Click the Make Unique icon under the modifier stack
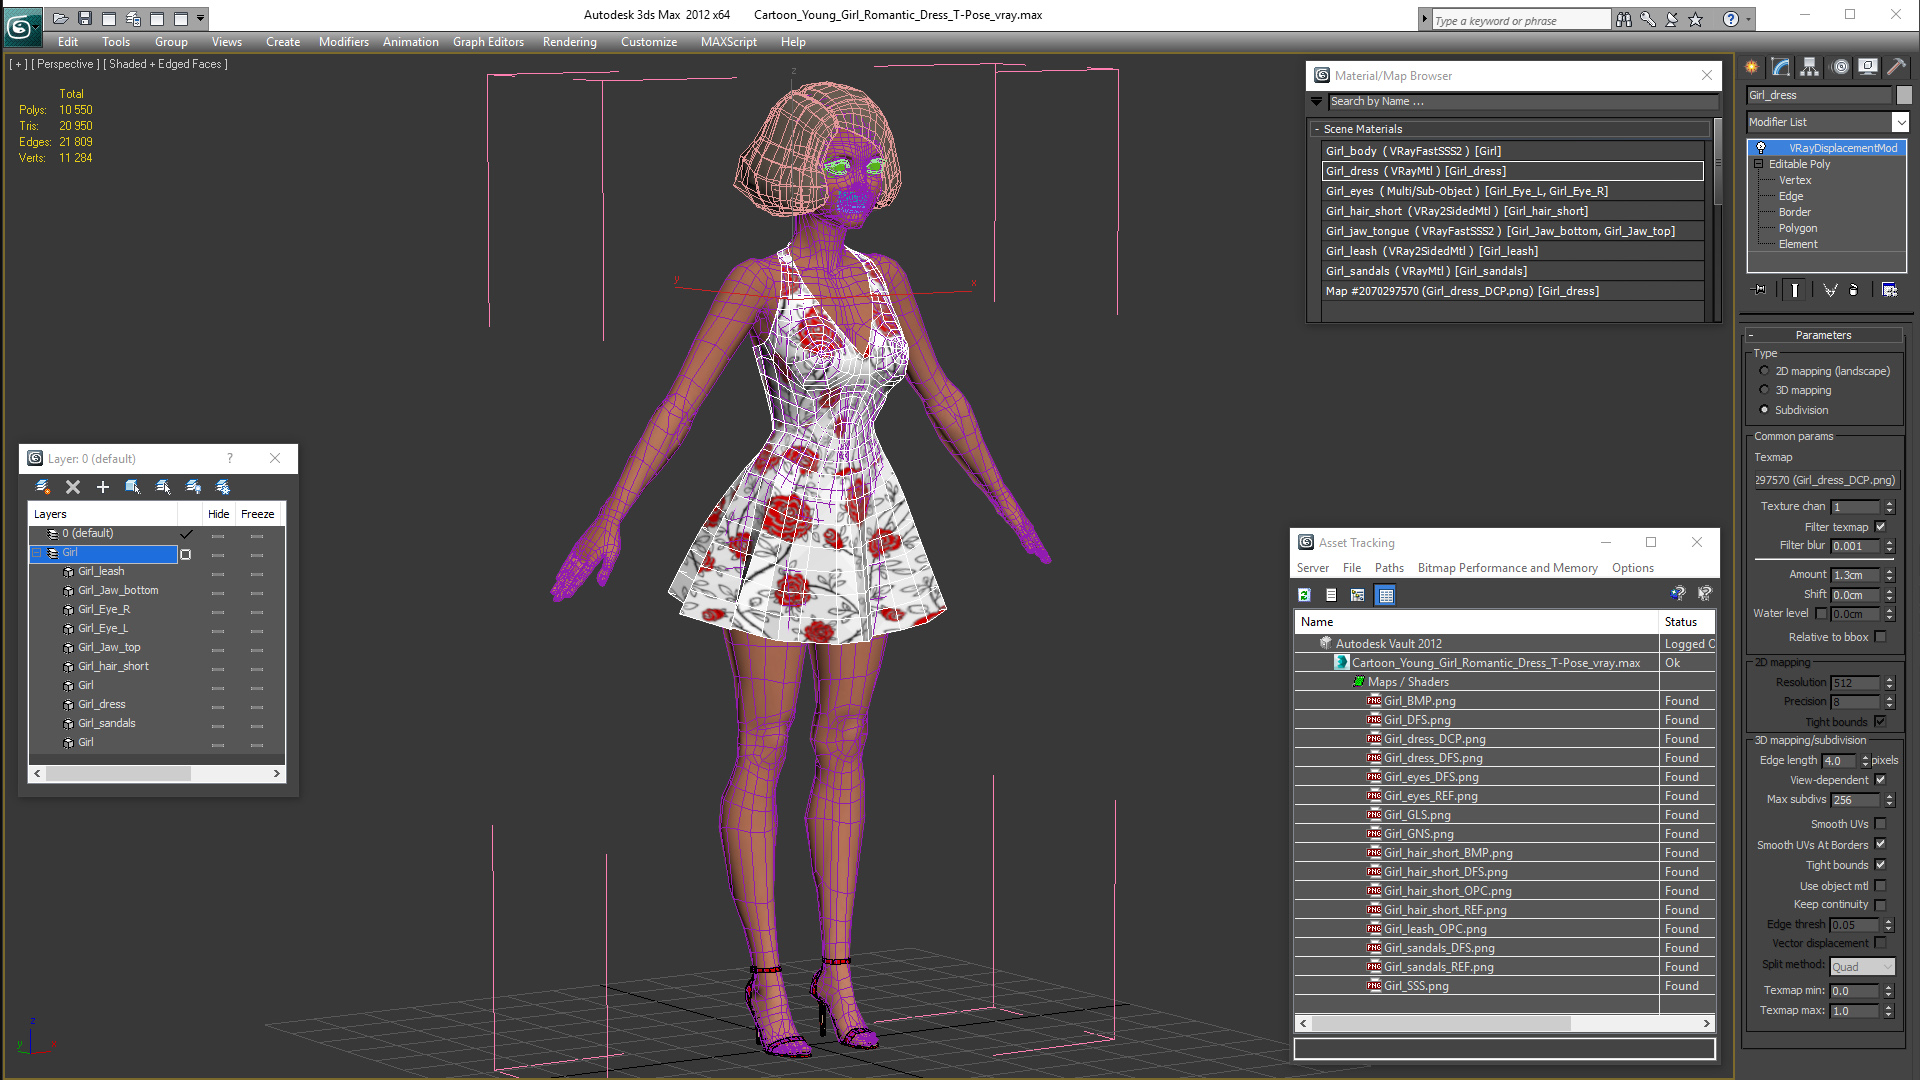This screenshot has width=1920, height=1080. click(1830, 290)
